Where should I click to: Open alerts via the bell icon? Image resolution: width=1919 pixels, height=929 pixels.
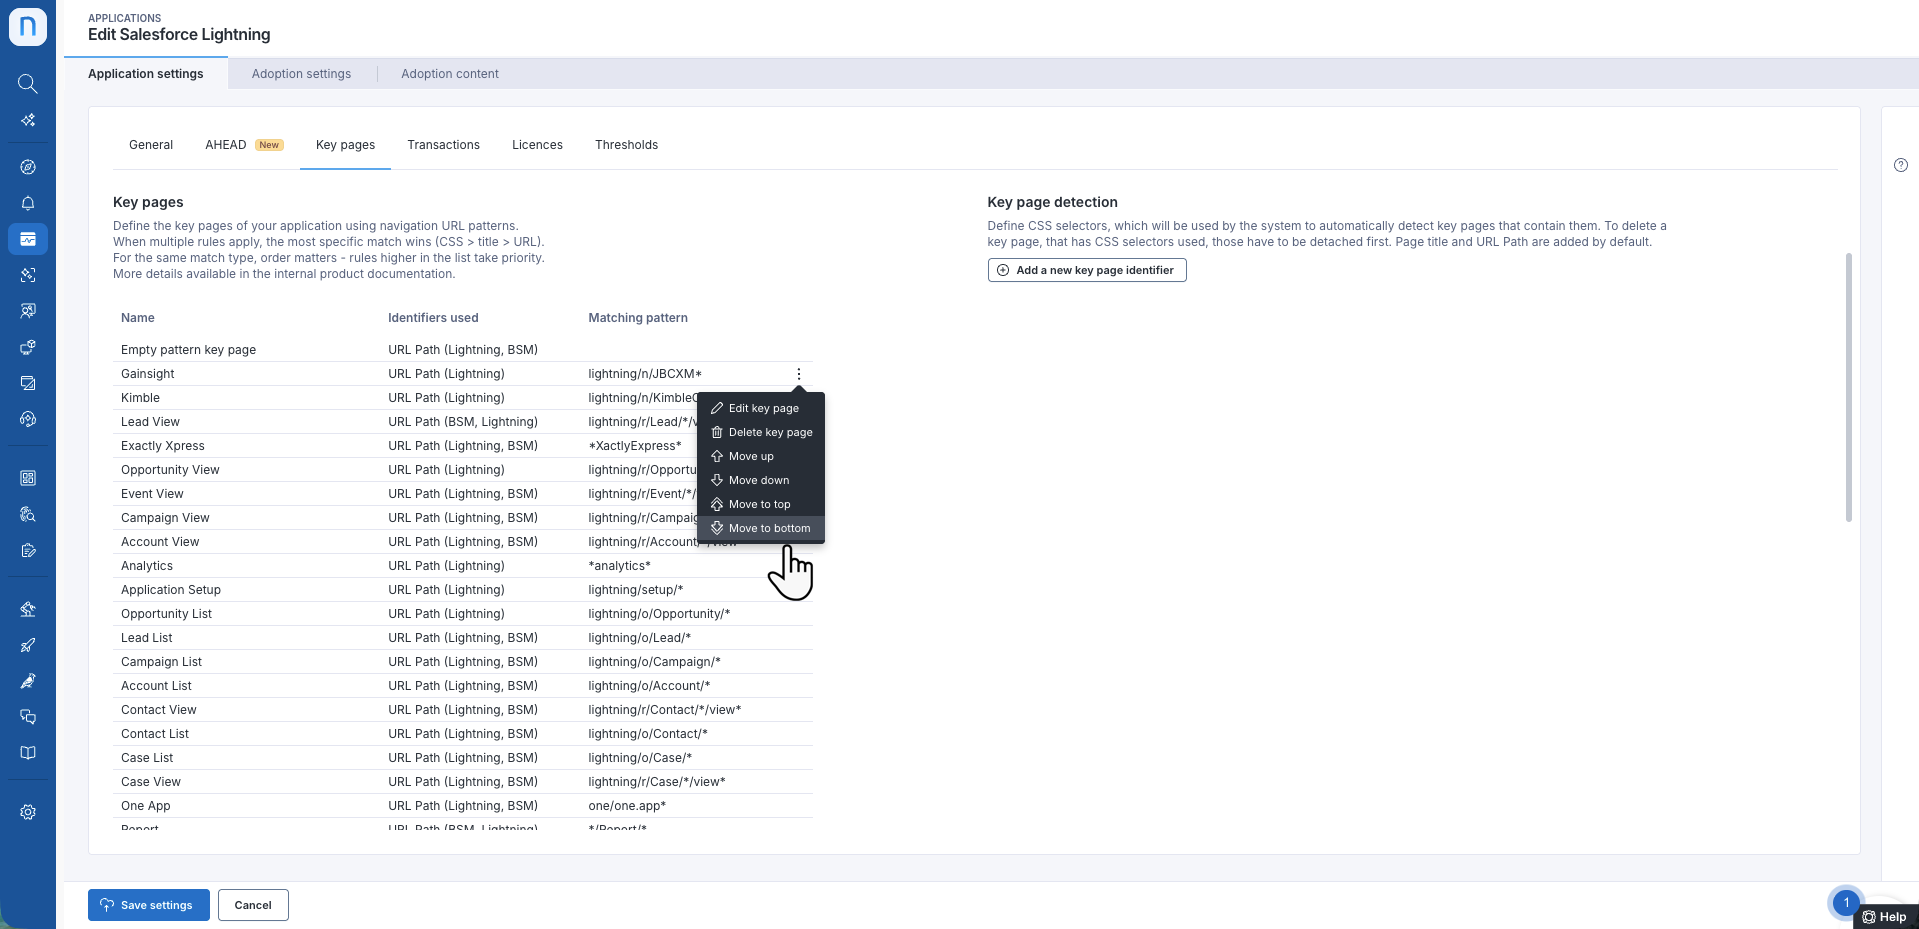(x=28, y=203)
